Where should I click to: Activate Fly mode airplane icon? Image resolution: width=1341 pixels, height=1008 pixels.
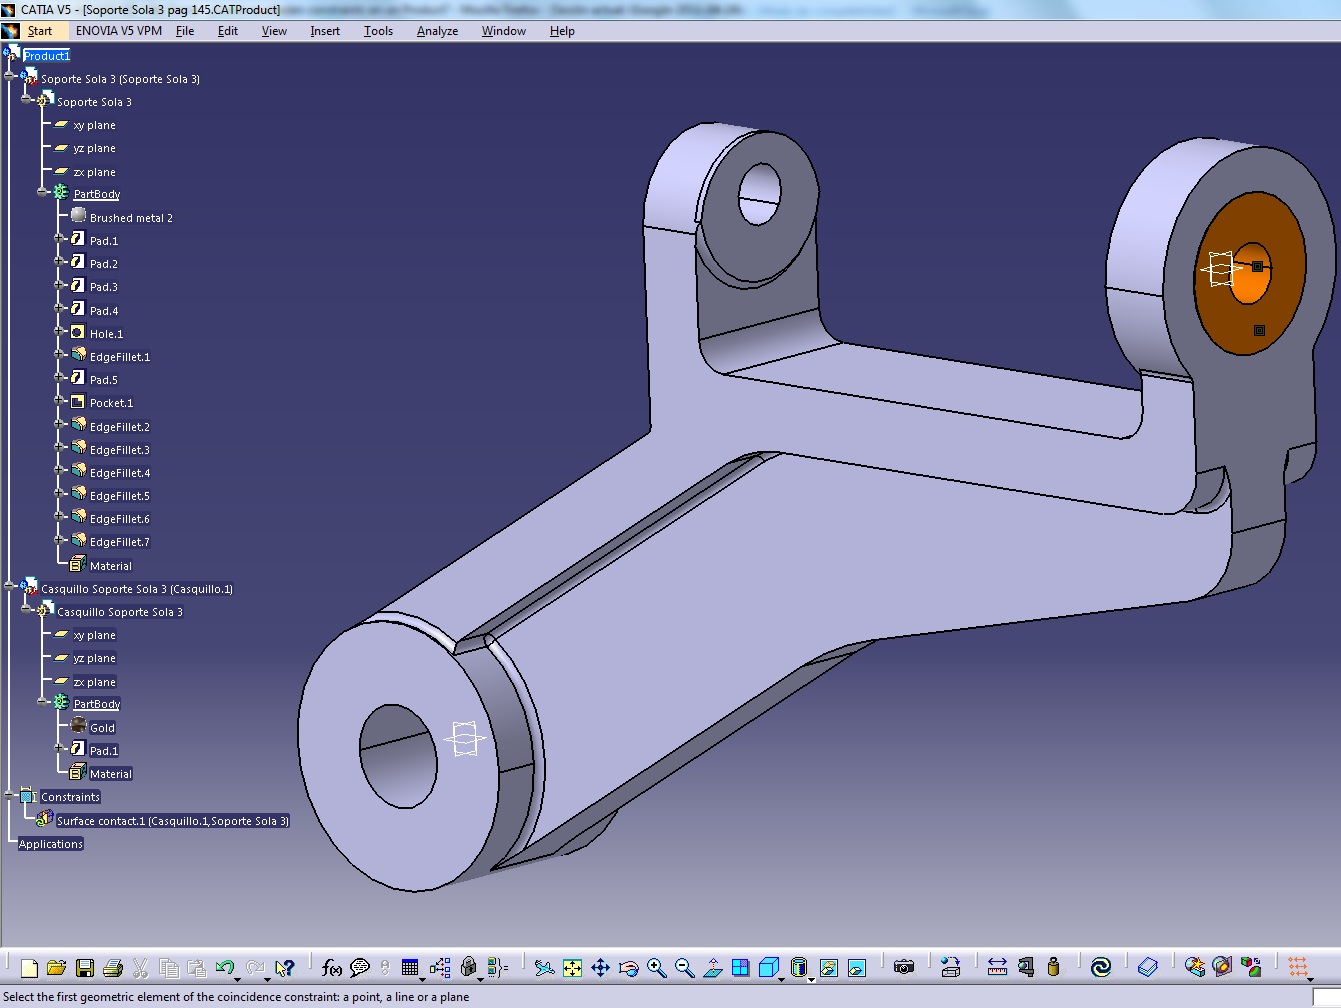coord(544,967)
